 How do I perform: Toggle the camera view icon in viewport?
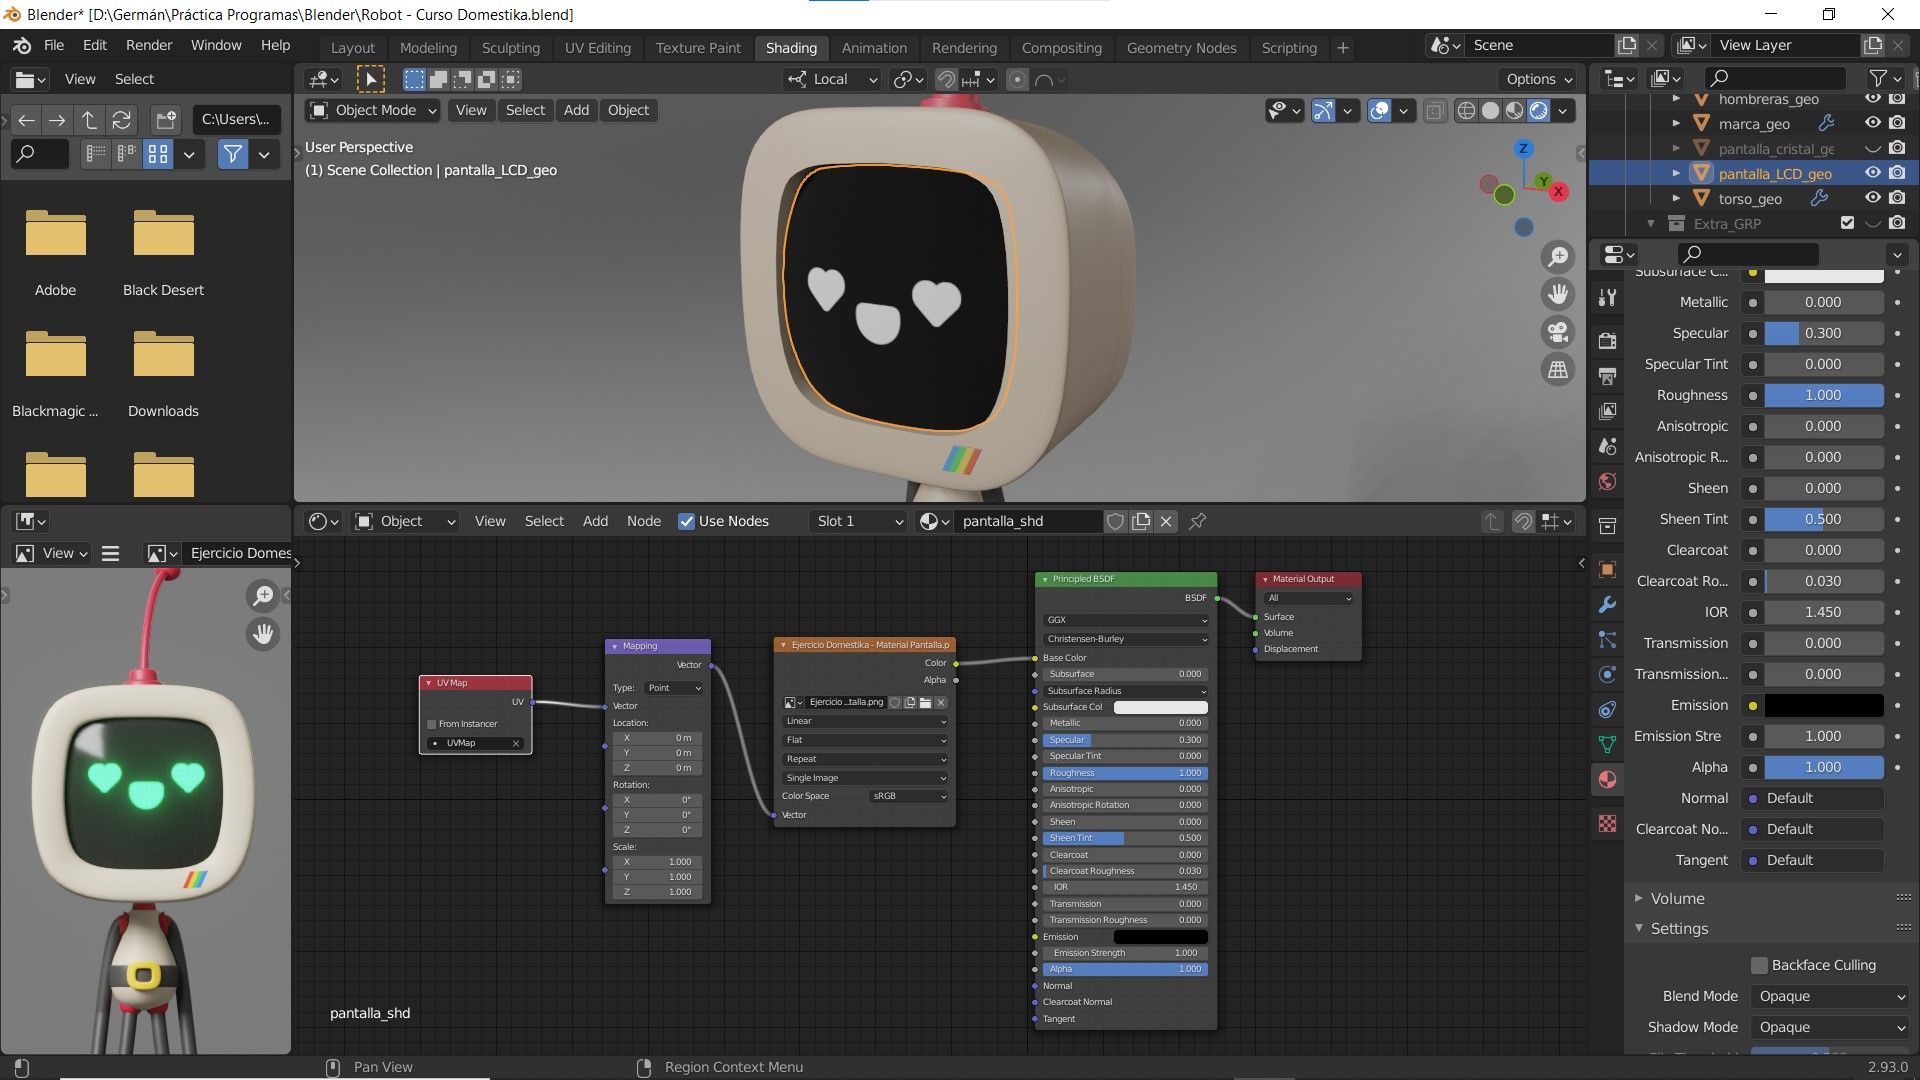point(1557,332)
